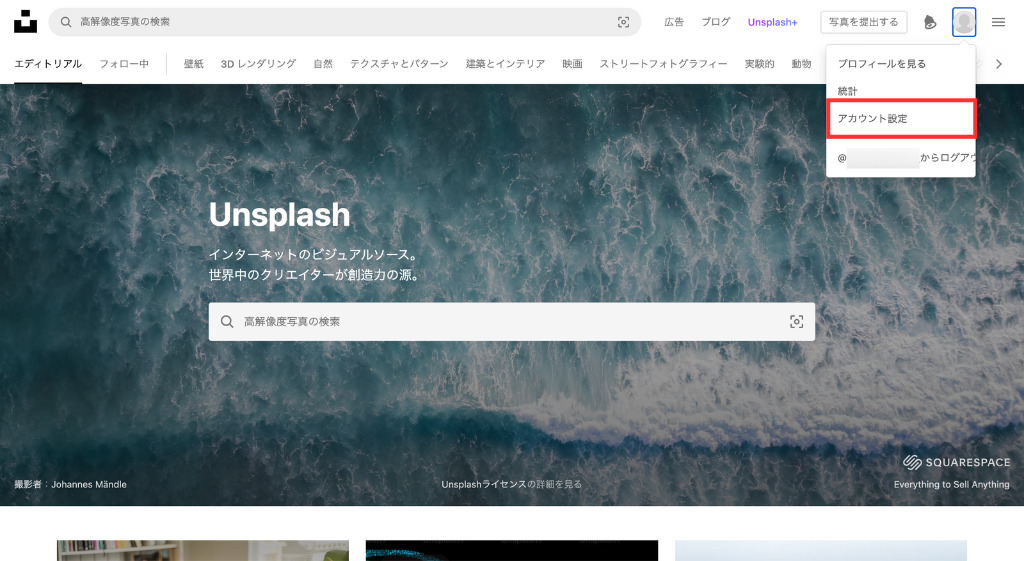Select the フォロー中 tab
1024x561 pixels.
coord(124,64)
